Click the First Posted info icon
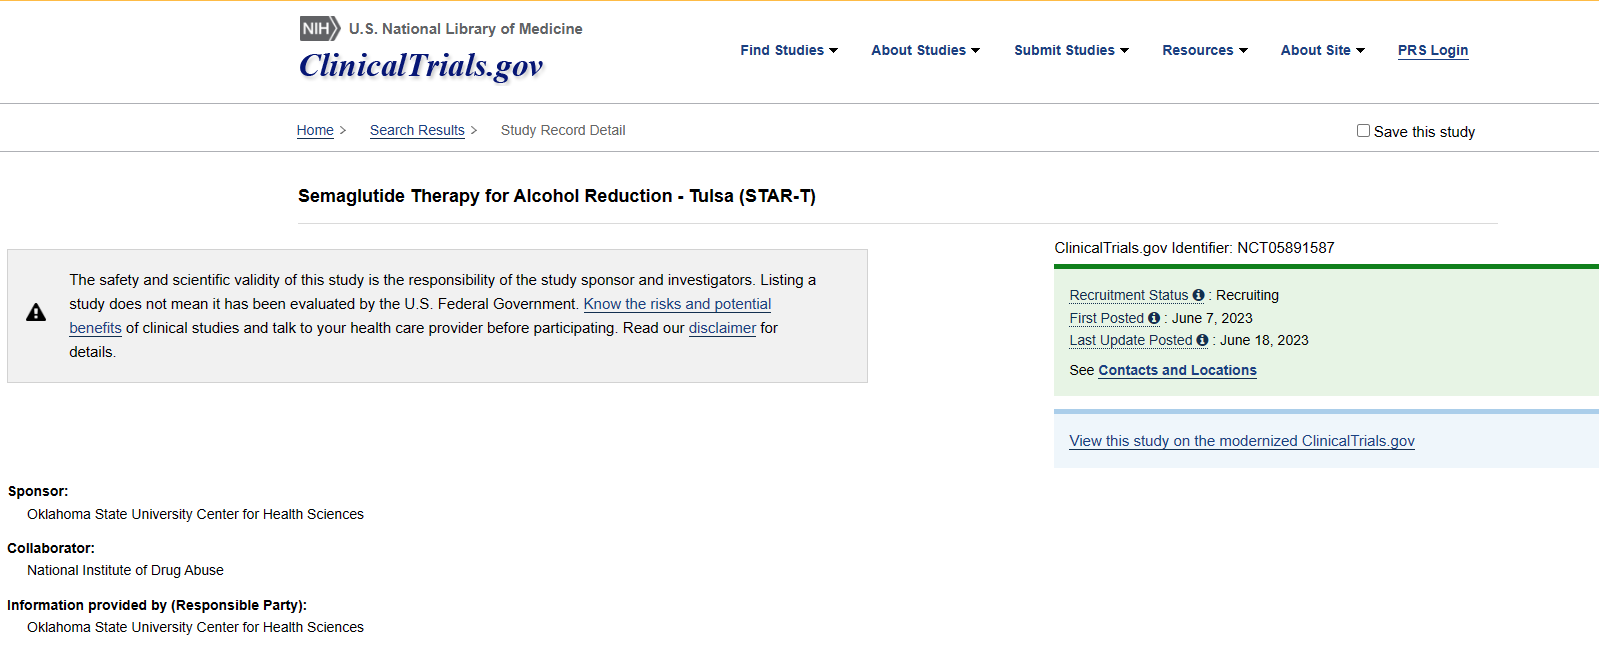Image resolution: width=1599 pixels, height=648 pixels. coord(1154,318)
